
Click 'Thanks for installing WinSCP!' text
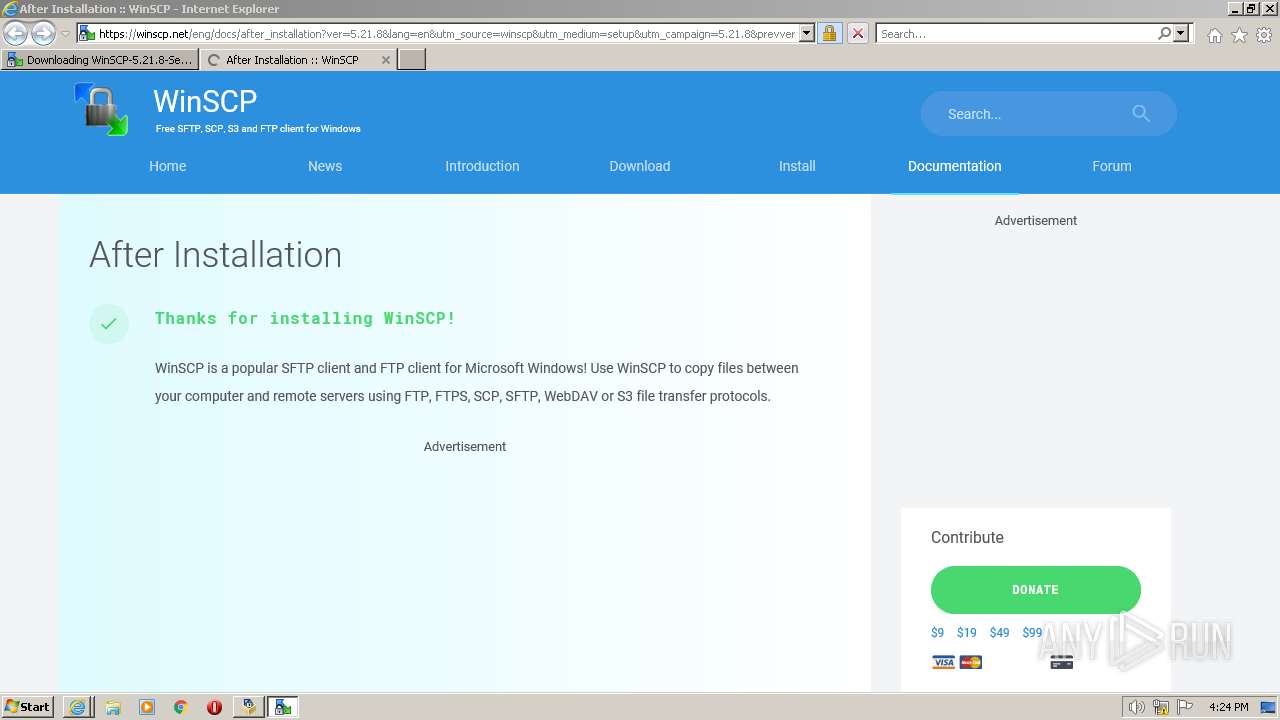coord(305,318)
